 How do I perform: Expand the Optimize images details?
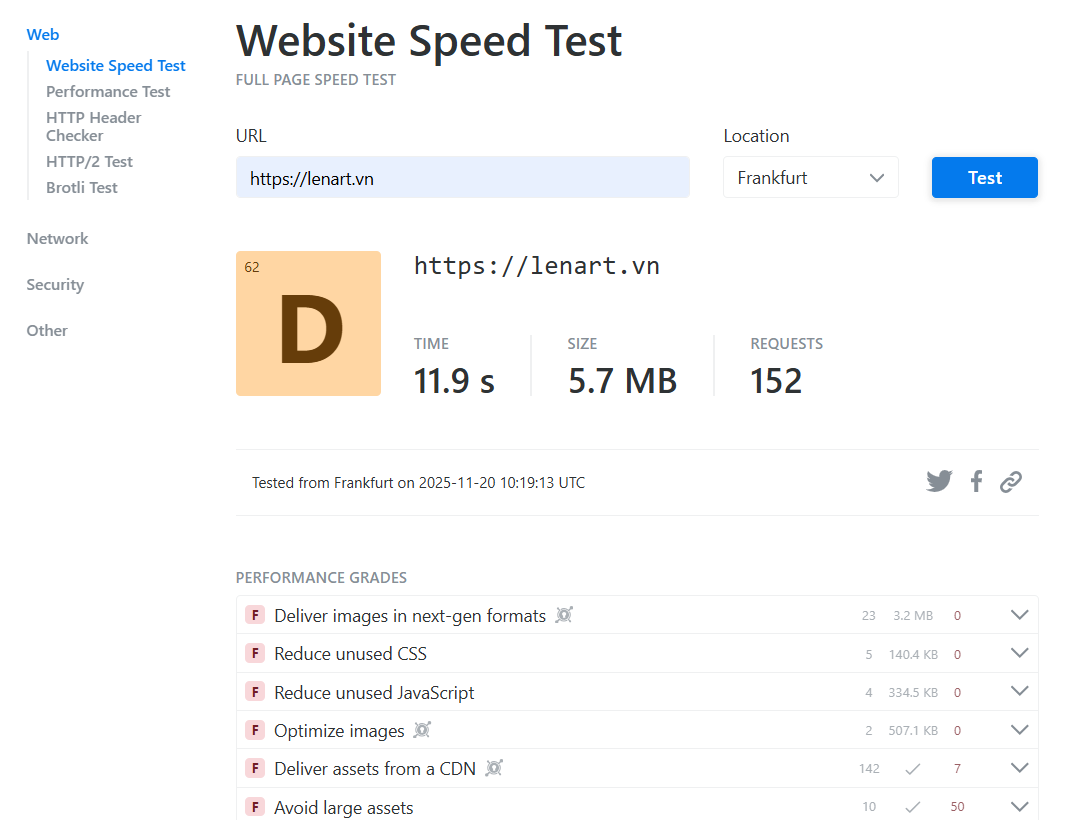pyautogui.click(x=1019, y=729)
